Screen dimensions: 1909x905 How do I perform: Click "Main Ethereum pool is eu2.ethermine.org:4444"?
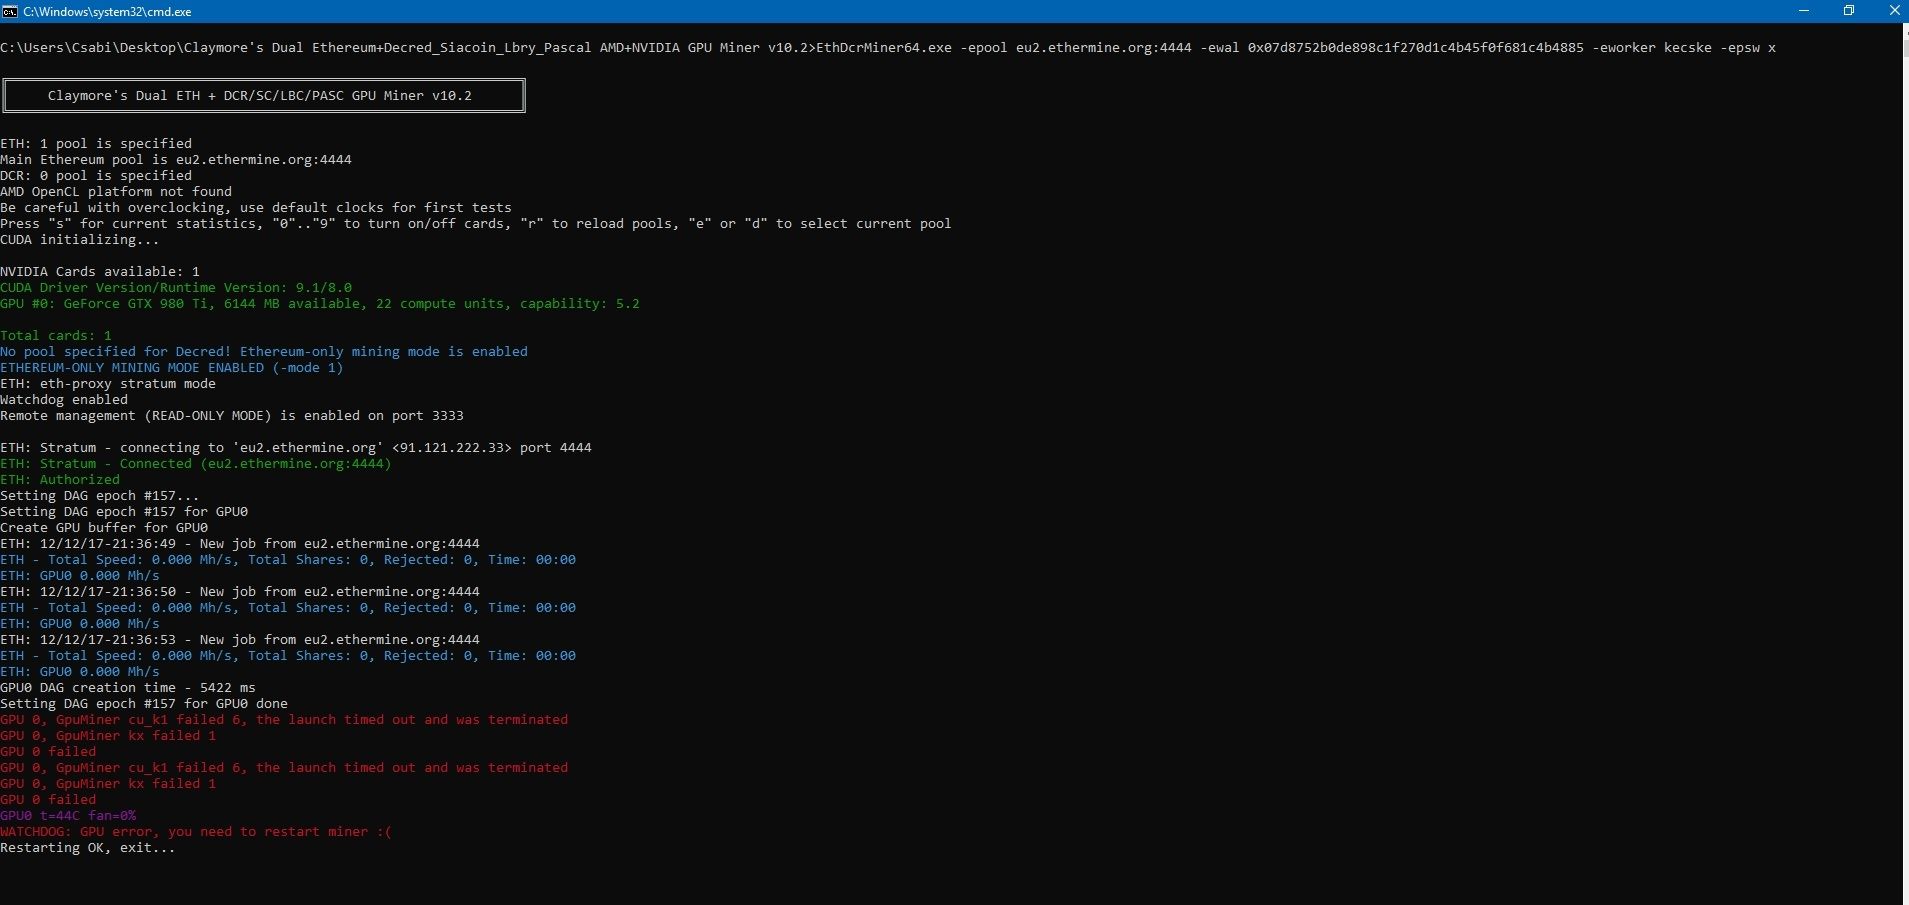click(176, 160)
